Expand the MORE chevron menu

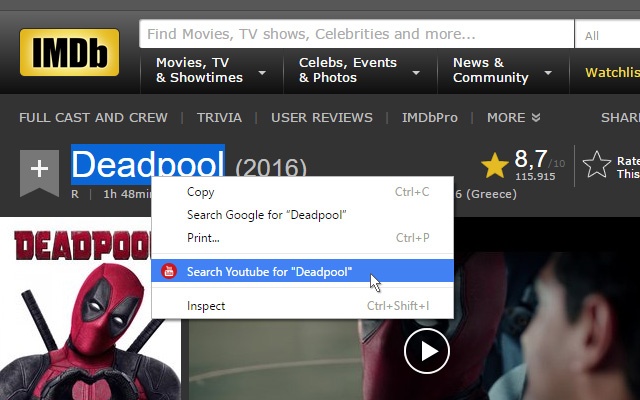click(513, 118)
